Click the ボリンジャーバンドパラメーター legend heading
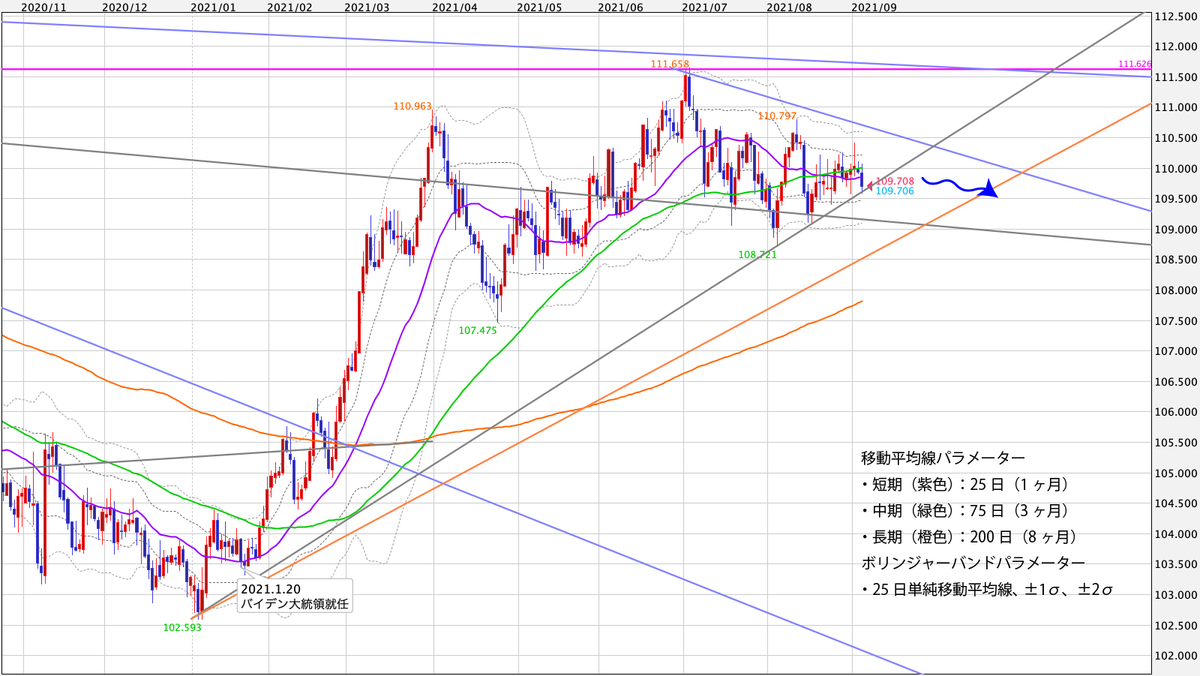 (x=971, y=563)
